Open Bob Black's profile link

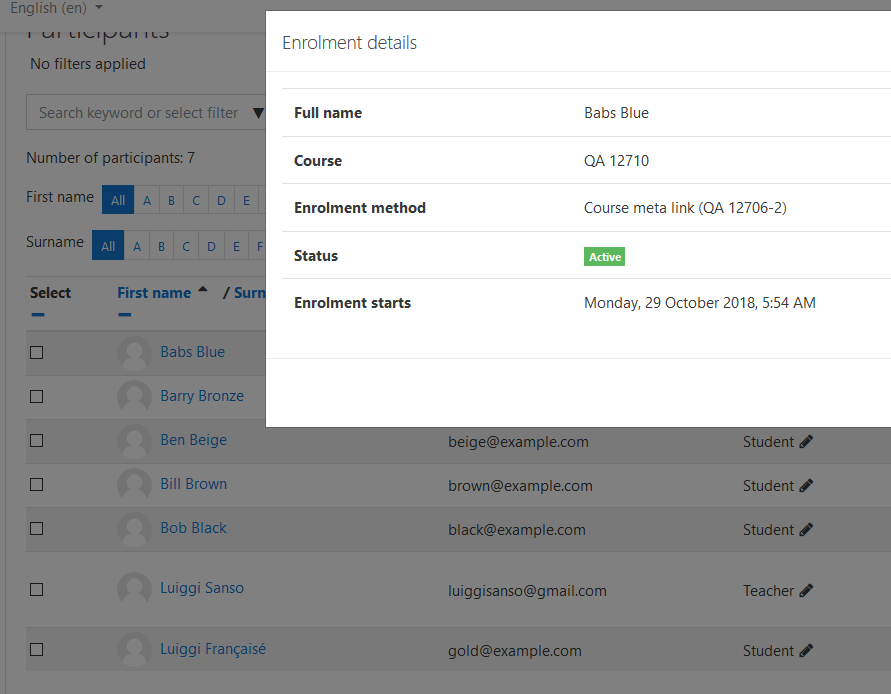coord(193,528)
